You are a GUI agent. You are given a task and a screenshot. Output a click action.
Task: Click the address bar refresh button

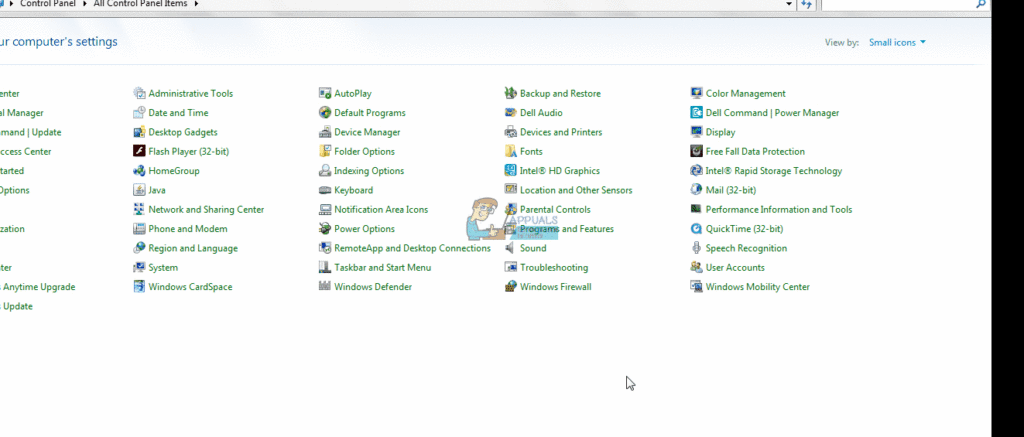click(806, 5)
